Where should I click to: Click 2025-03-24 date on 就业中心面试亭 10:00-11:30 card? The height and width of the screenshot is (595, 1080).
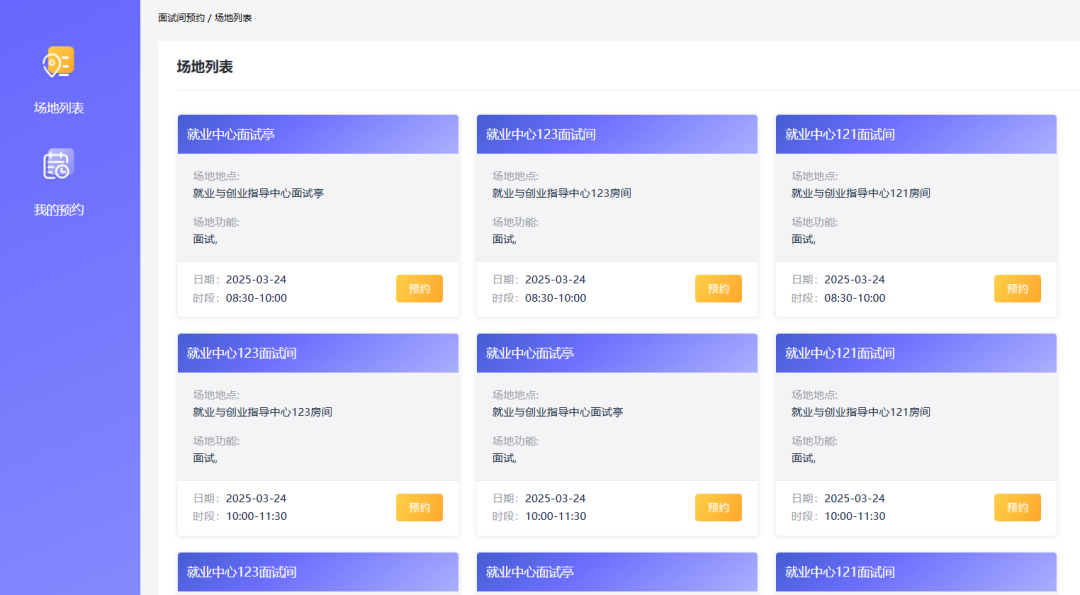tap(555, 499)
